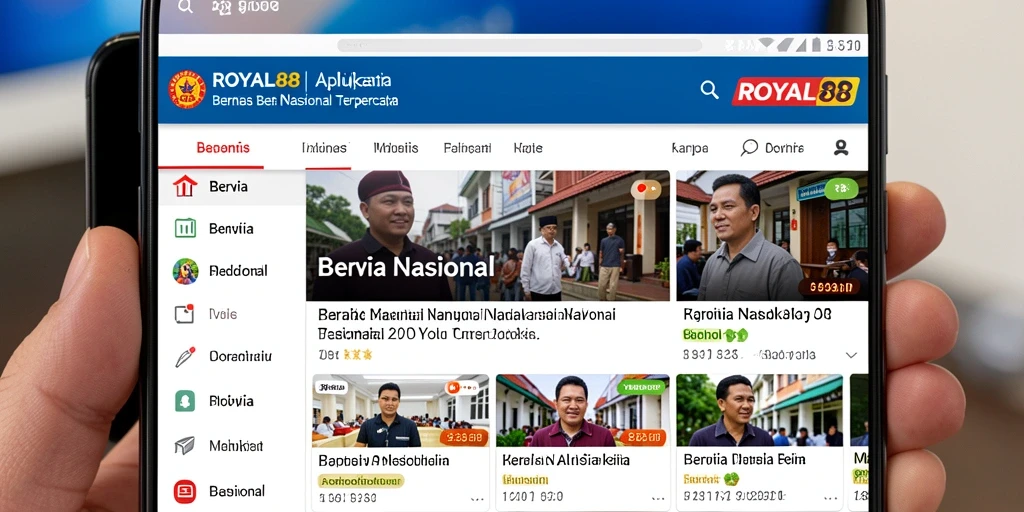1024x512 pixels.
Task: Click the notification square icon beside Ivaie
Action: coord(185,314)
